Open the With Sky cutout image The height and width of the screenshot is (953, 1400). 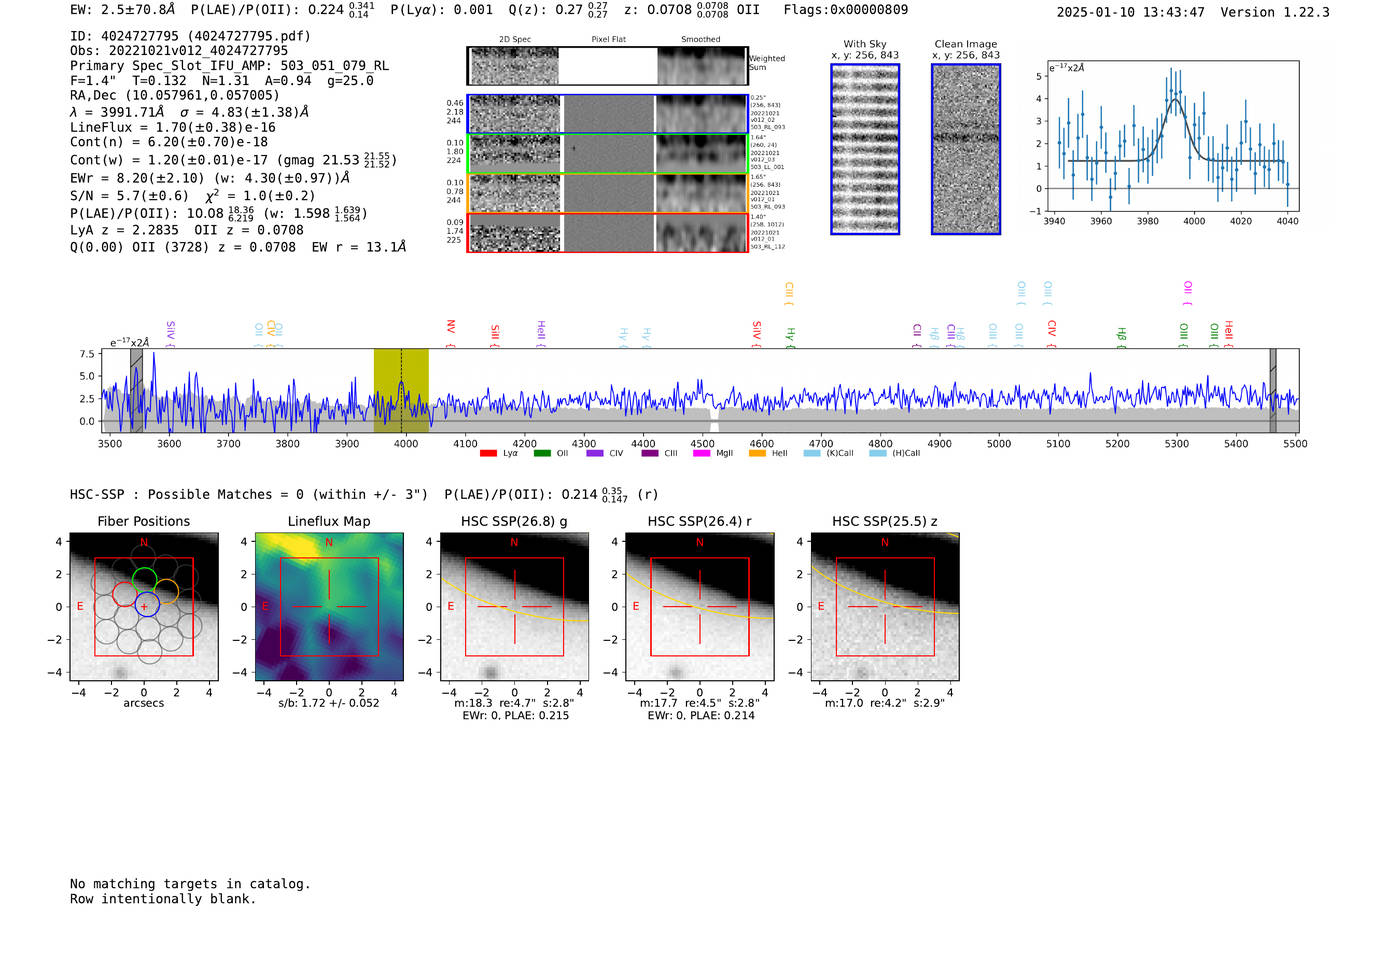pyautogui.click(x=865, y=149)
